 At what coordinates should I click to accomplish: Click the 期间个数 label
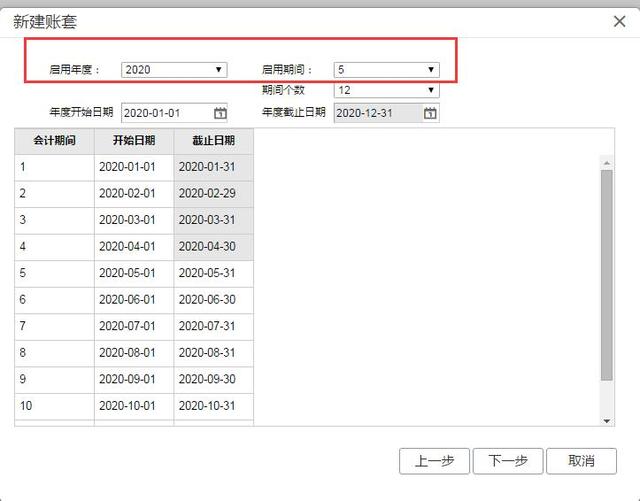tap(283, 90)
